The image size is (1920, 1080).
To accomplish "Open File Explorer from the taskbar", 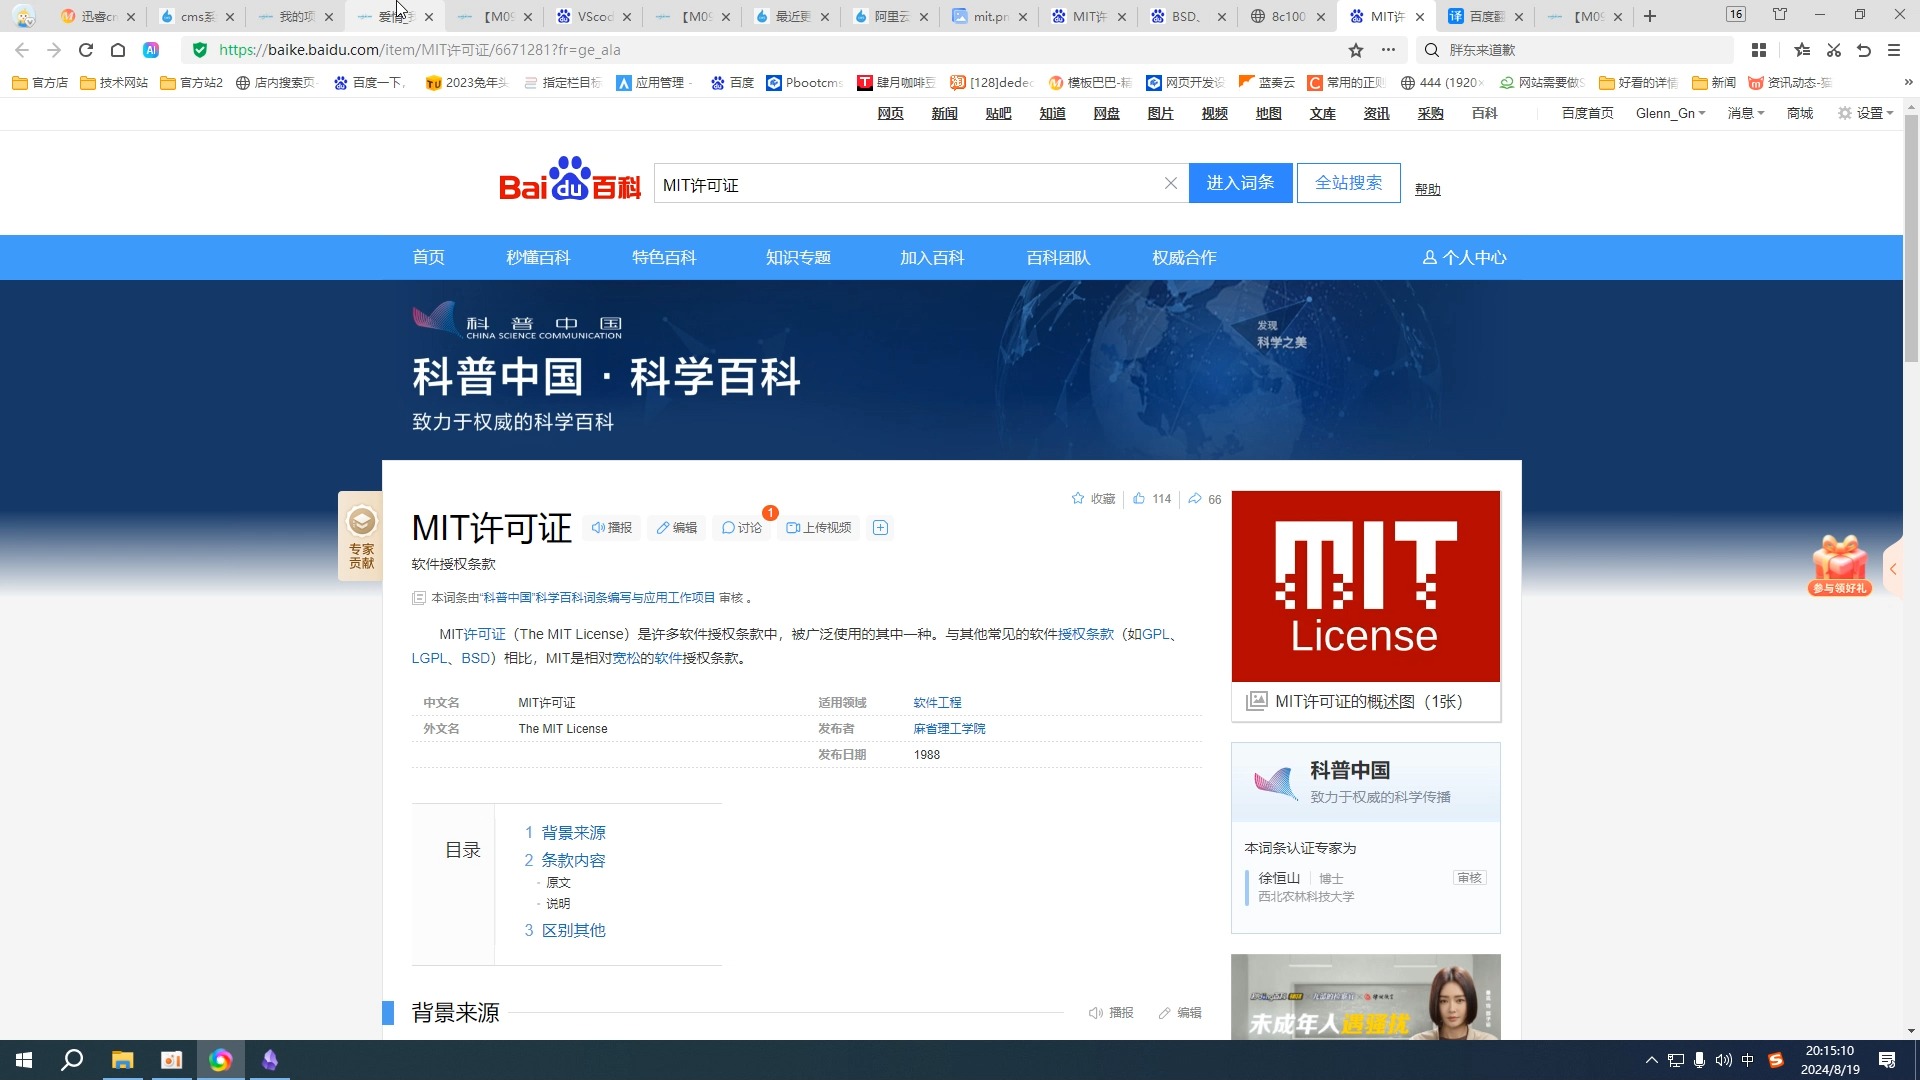I will (x=122, y=1060).
